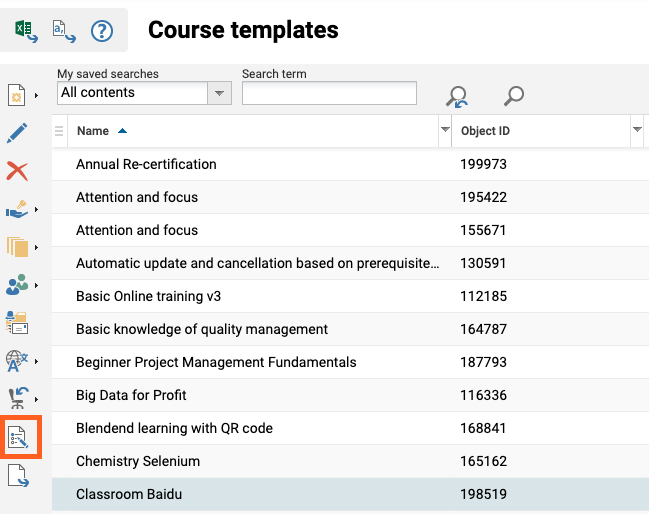Click the Search term input field

click(329, 93)
